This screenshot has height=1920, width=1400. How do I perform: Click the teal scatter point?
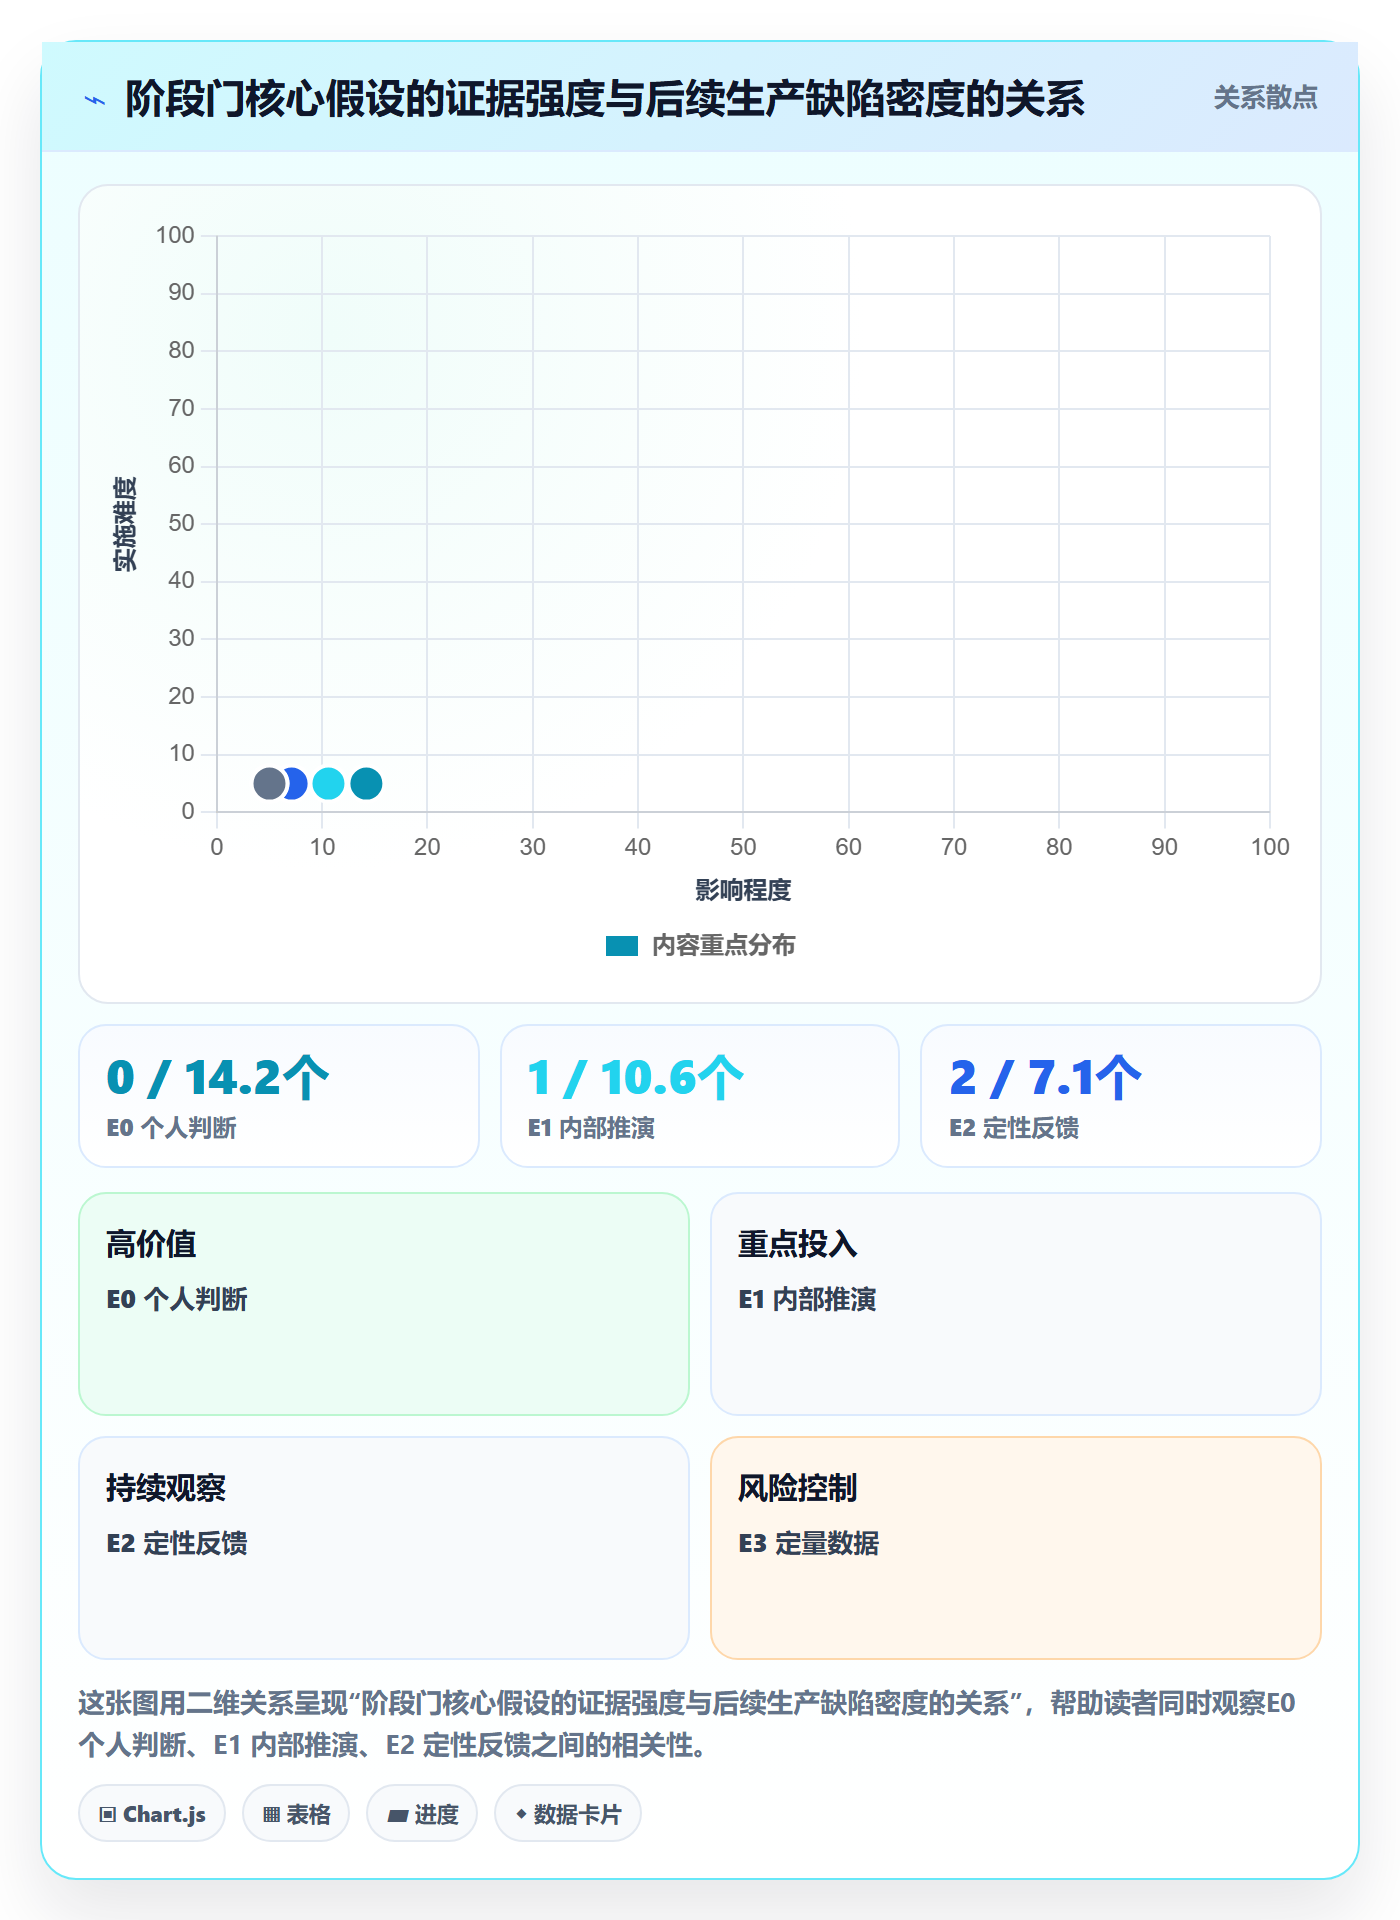[x=366, y=783]
